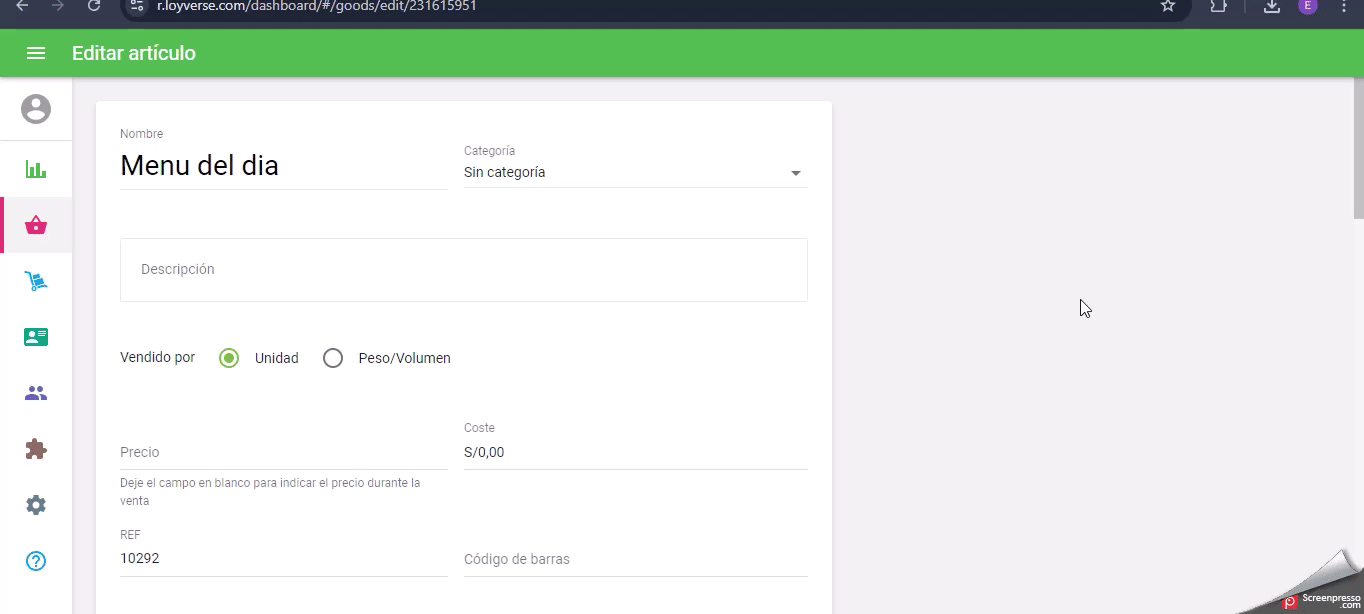Open the user account profile icon

[x=36, y=109]
